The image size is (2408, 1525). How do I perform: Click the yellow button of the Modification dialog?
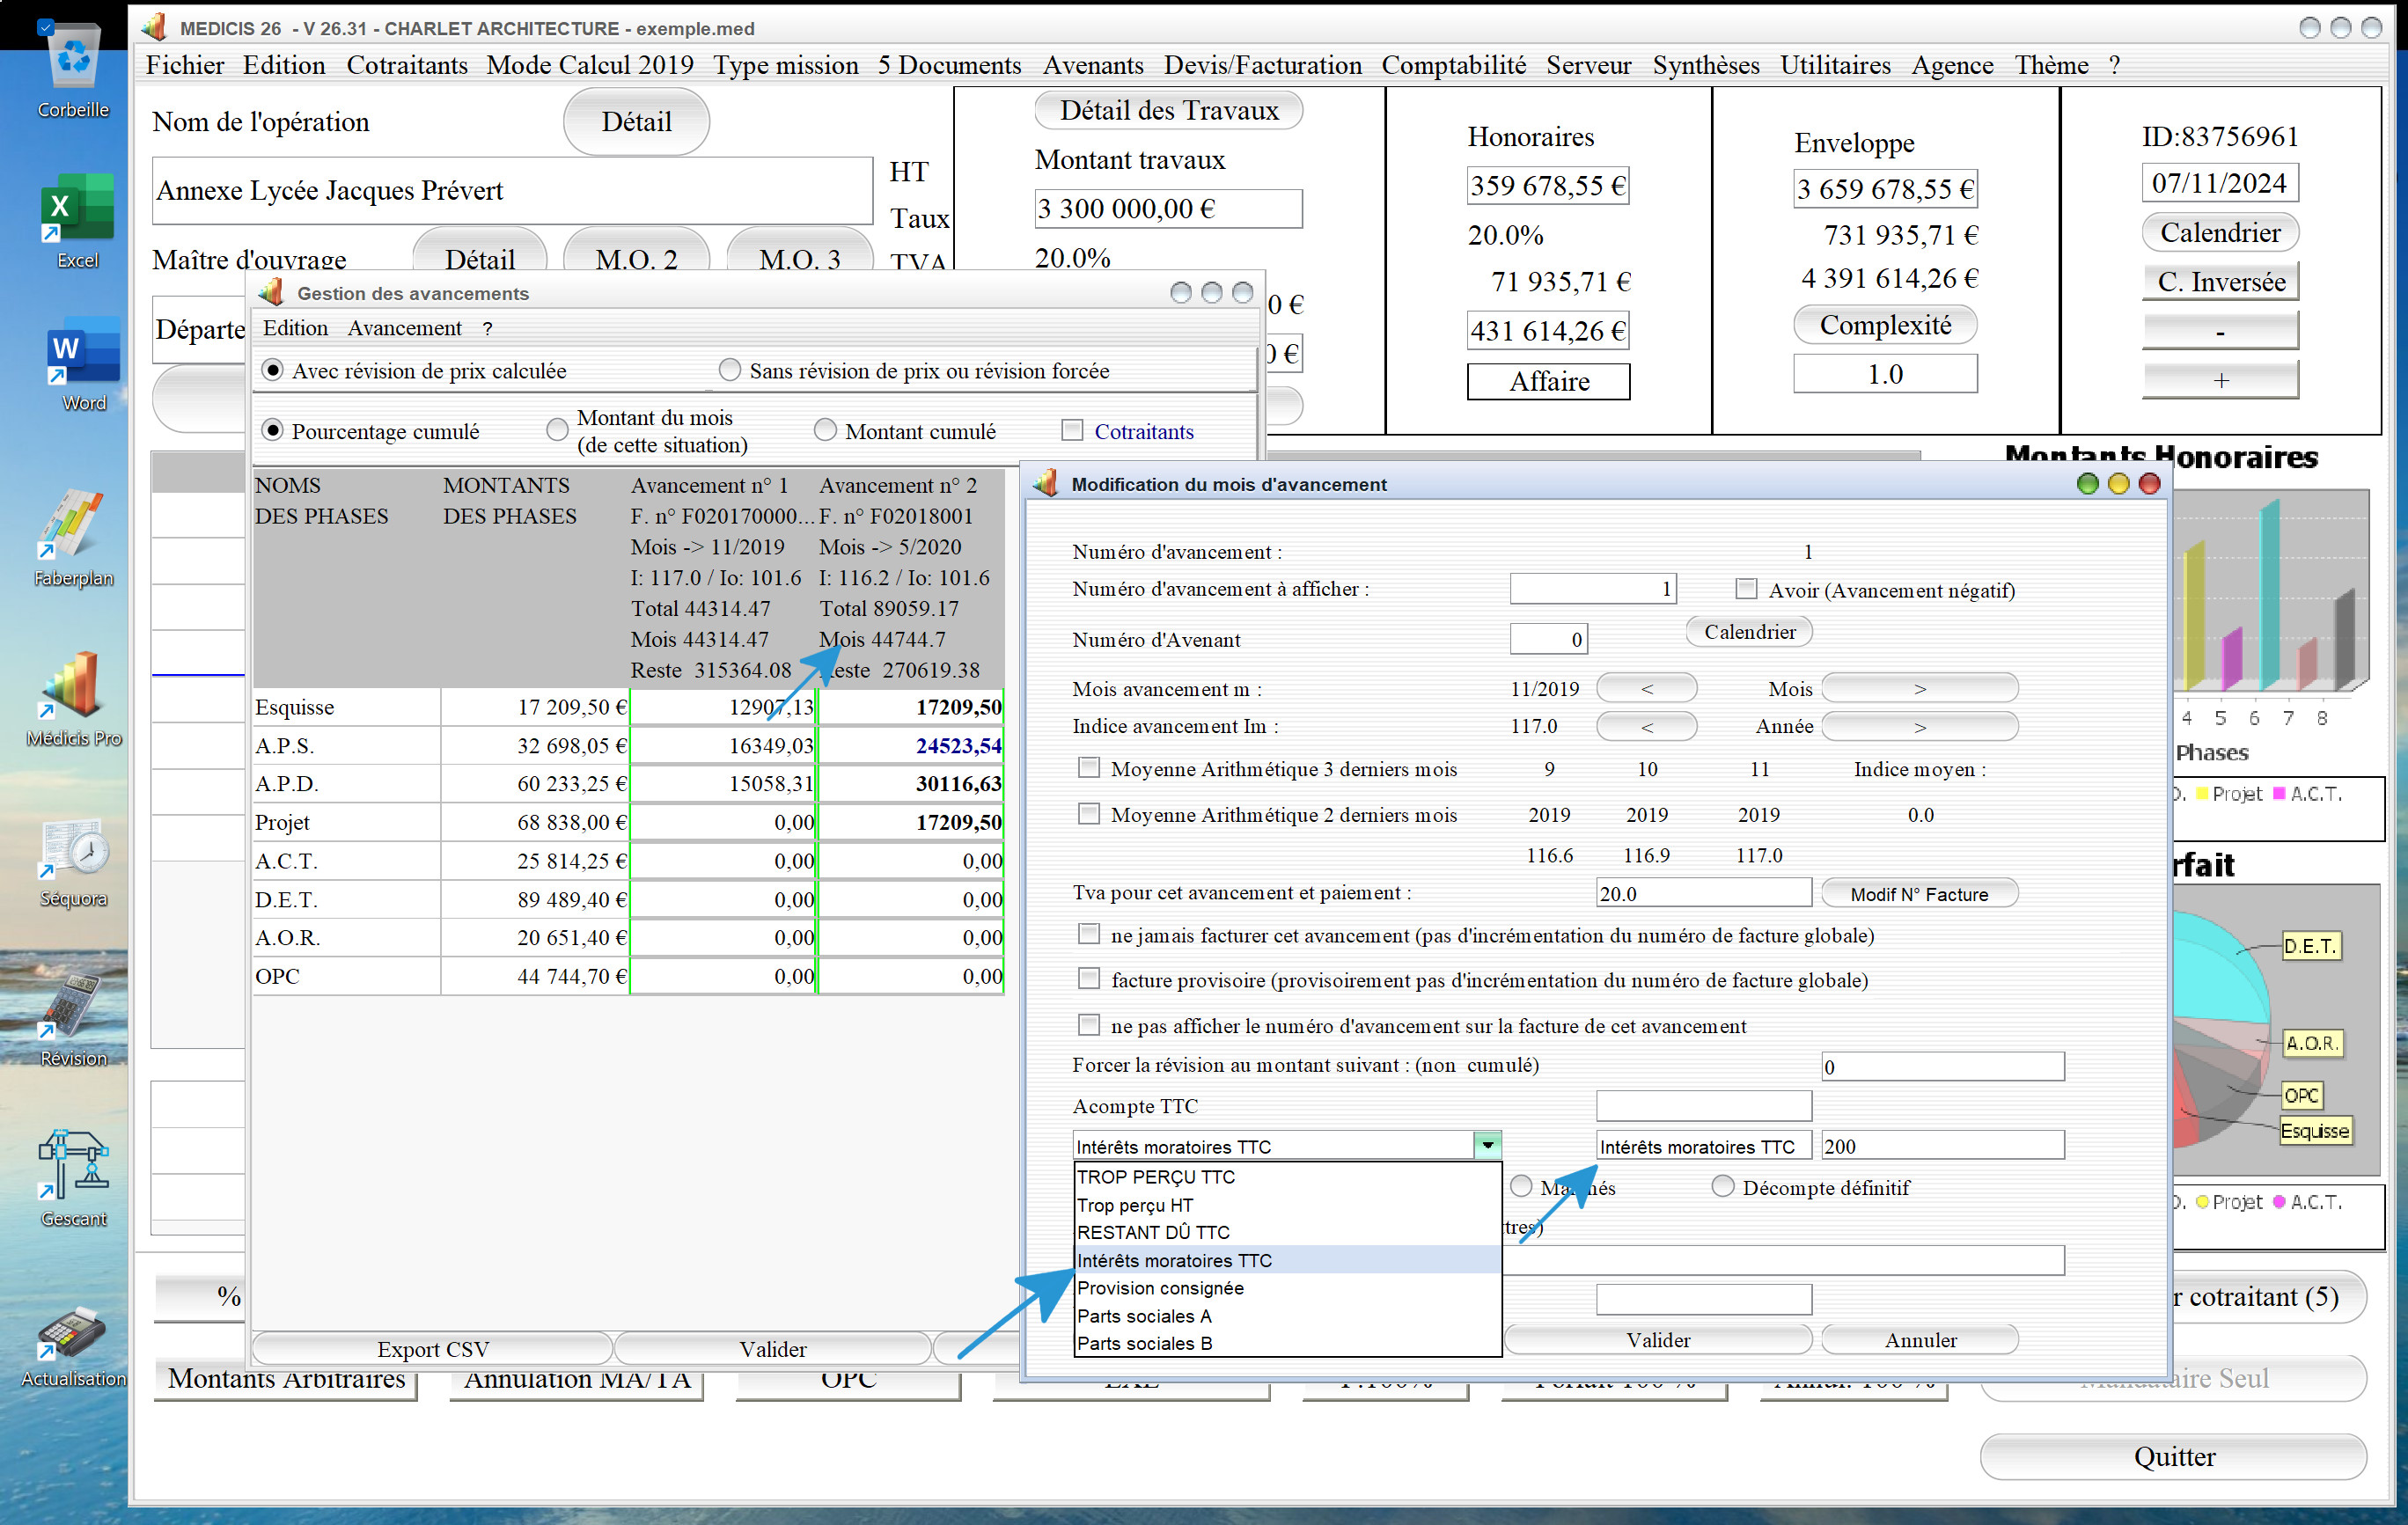click(2118, 484)
